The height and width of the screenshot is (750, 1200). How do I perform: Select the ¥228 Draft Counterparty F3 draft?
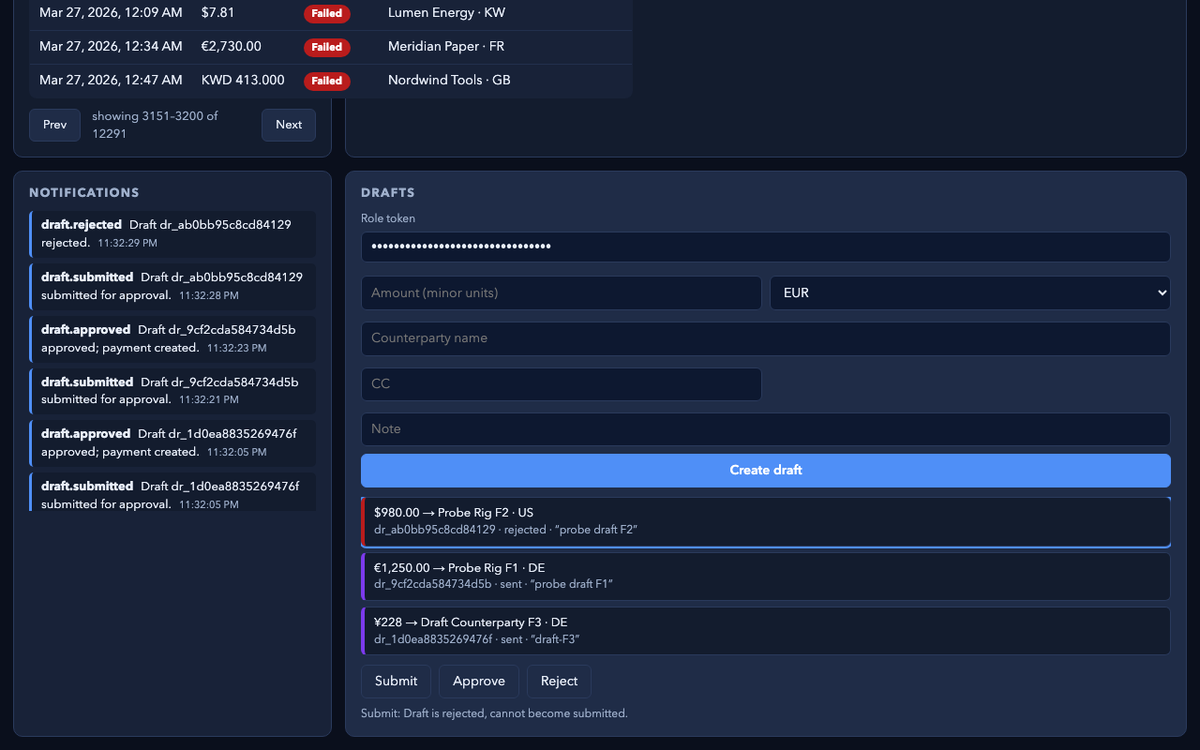tap(765, 631)
